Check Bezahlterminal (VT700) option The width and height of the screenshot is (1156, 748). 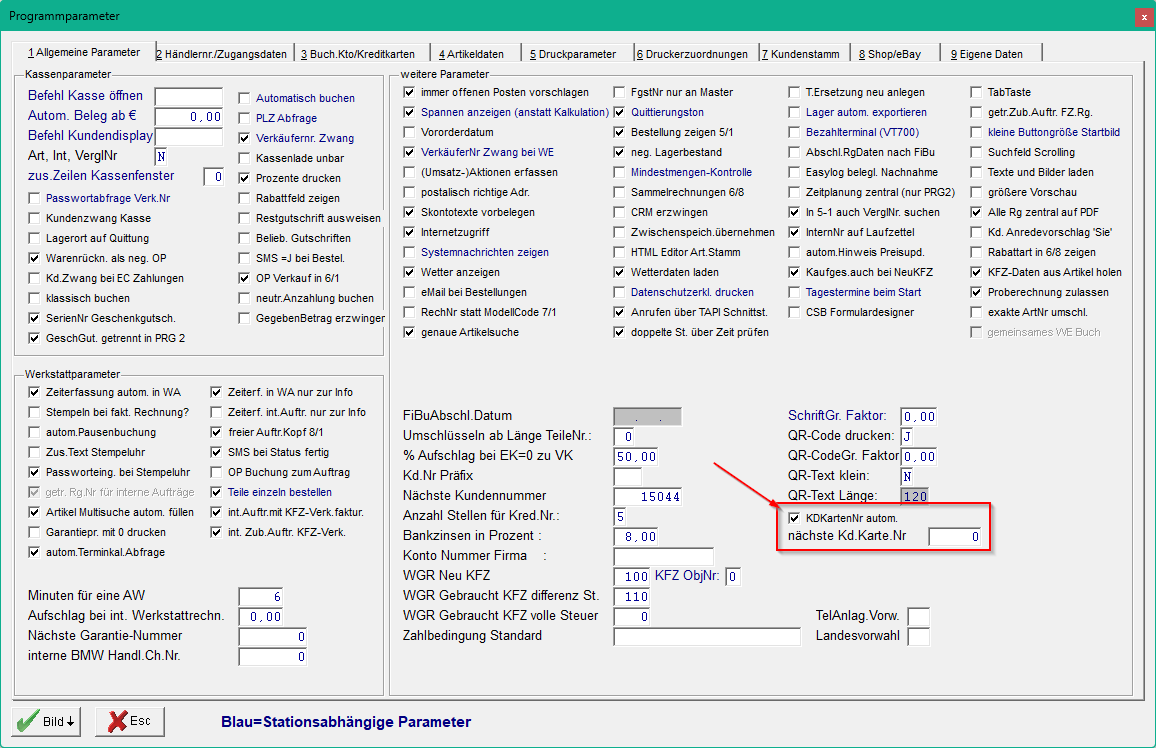tap(794, 132)
